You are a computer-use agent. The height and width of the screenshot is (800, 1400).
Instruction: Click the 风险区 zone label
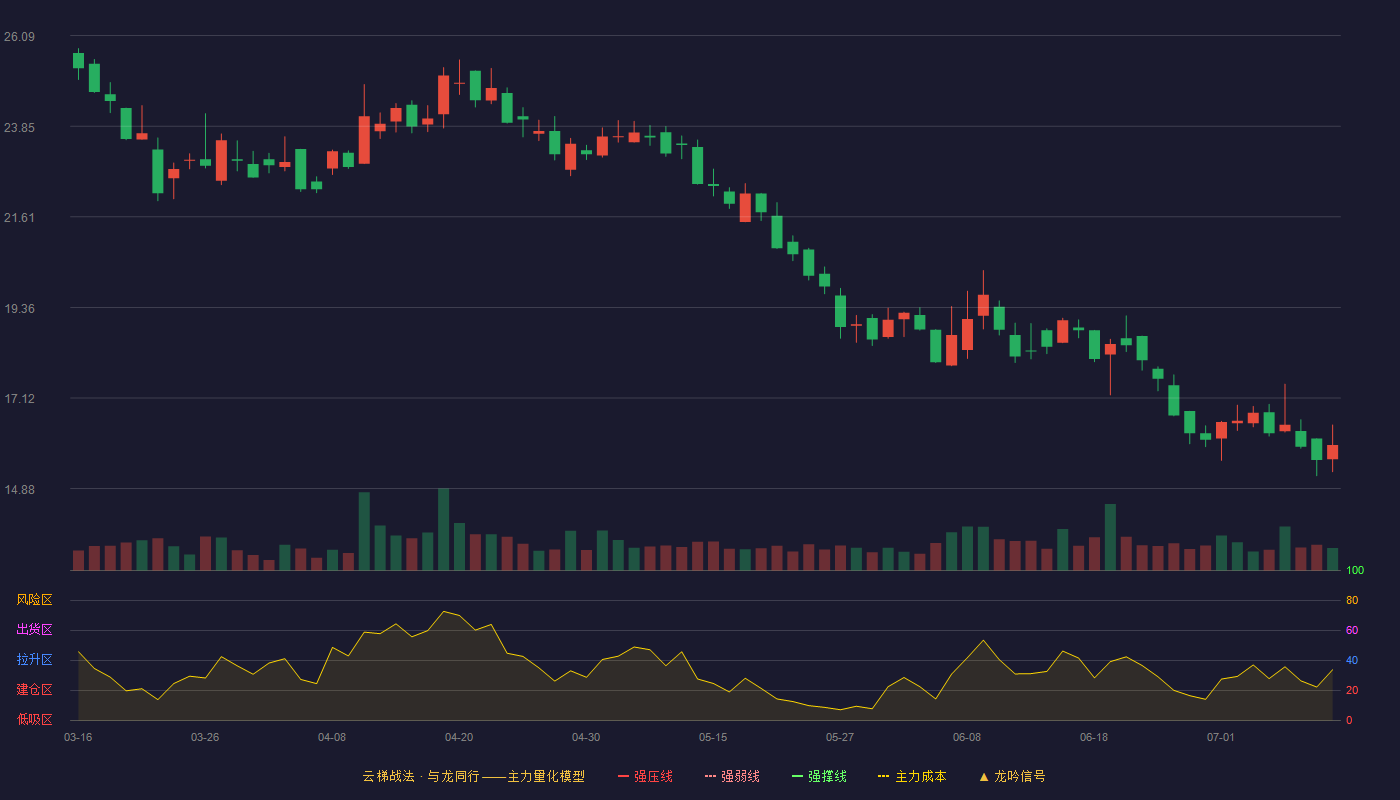(34, 600)
